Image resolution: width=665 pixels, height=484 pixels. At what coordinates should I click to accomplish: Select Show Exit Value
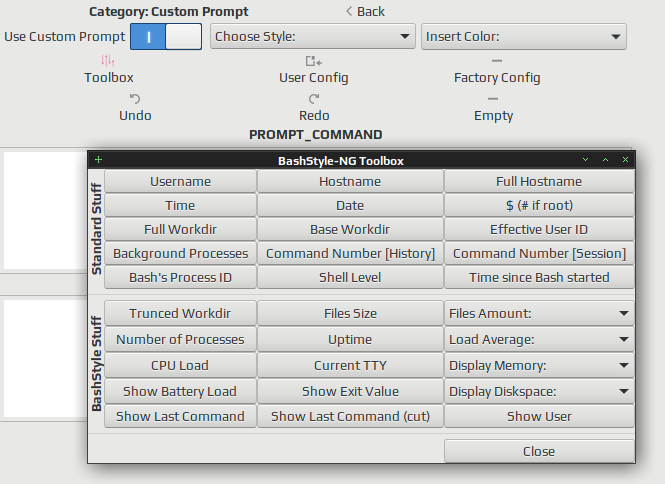350,391
